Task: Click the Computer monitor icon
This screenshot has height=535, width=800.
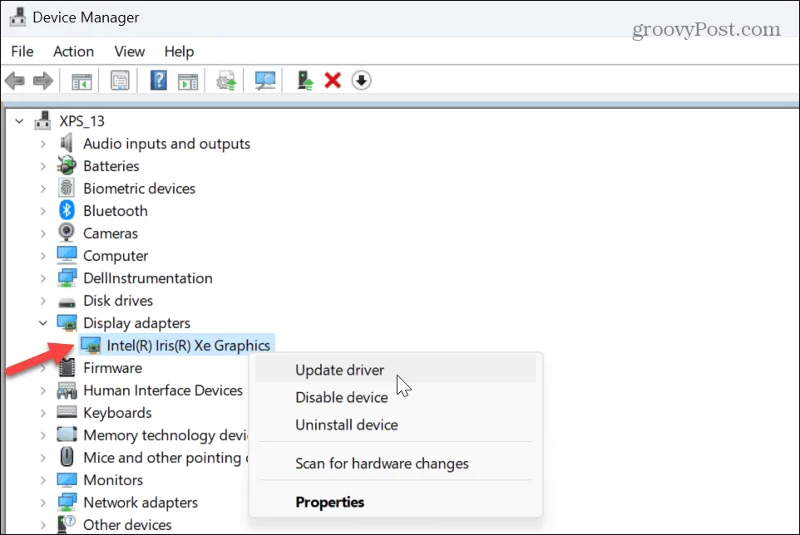Action: 67,255
